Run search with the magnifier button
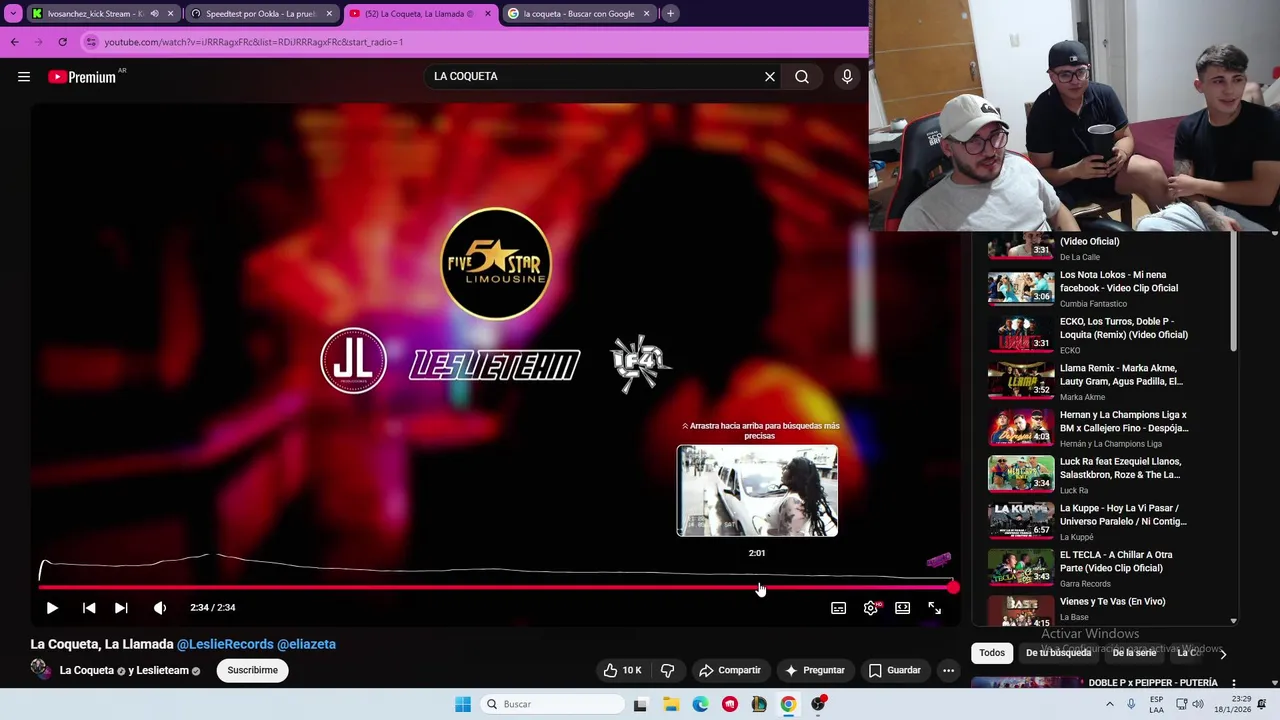The height and width of the screenshot is (720, 1280). (x=802, y=76)
